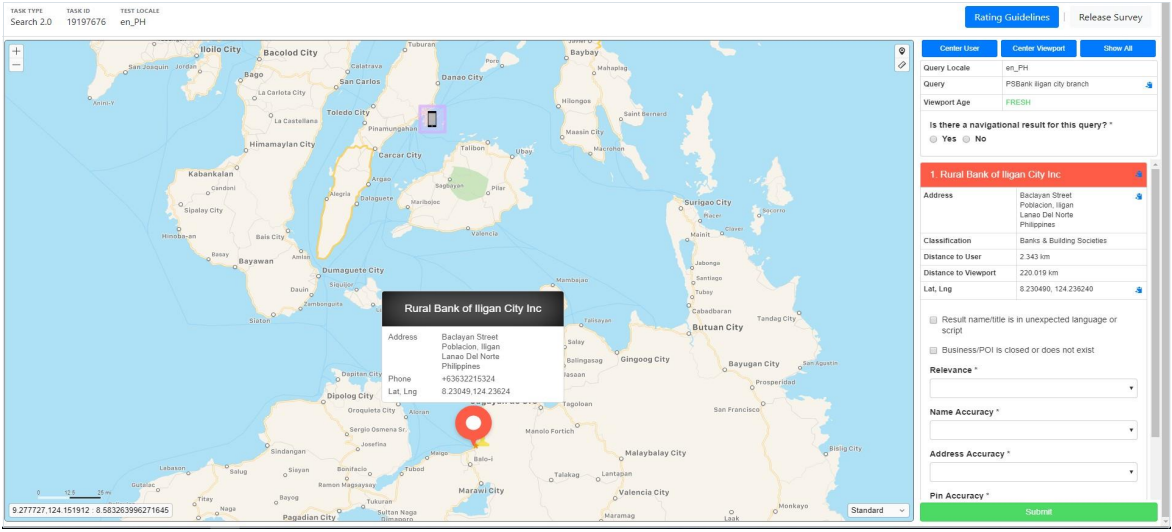Submit the rating form
This screenshot has width=1172, height=532.
[1038, 512]
